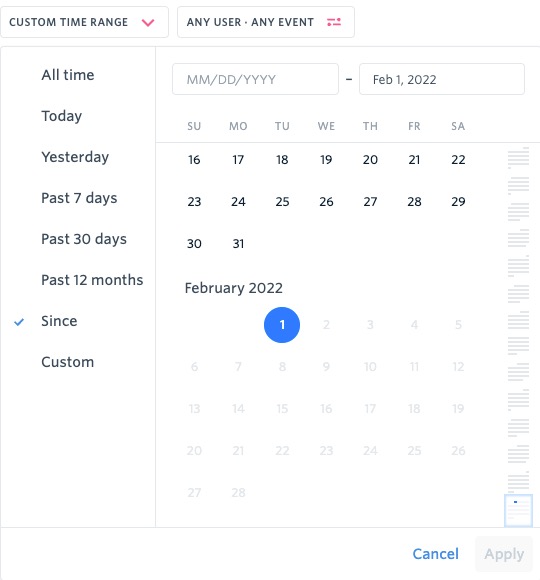Click the pink filter sliders icon
The height and width of the screenshot is (580, 540).
click(334, 22)
